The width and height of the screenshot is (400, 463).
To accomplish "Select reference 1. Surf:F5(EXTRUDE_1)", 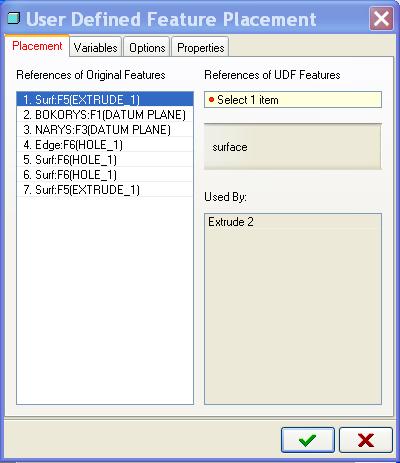I will (105, 99).
